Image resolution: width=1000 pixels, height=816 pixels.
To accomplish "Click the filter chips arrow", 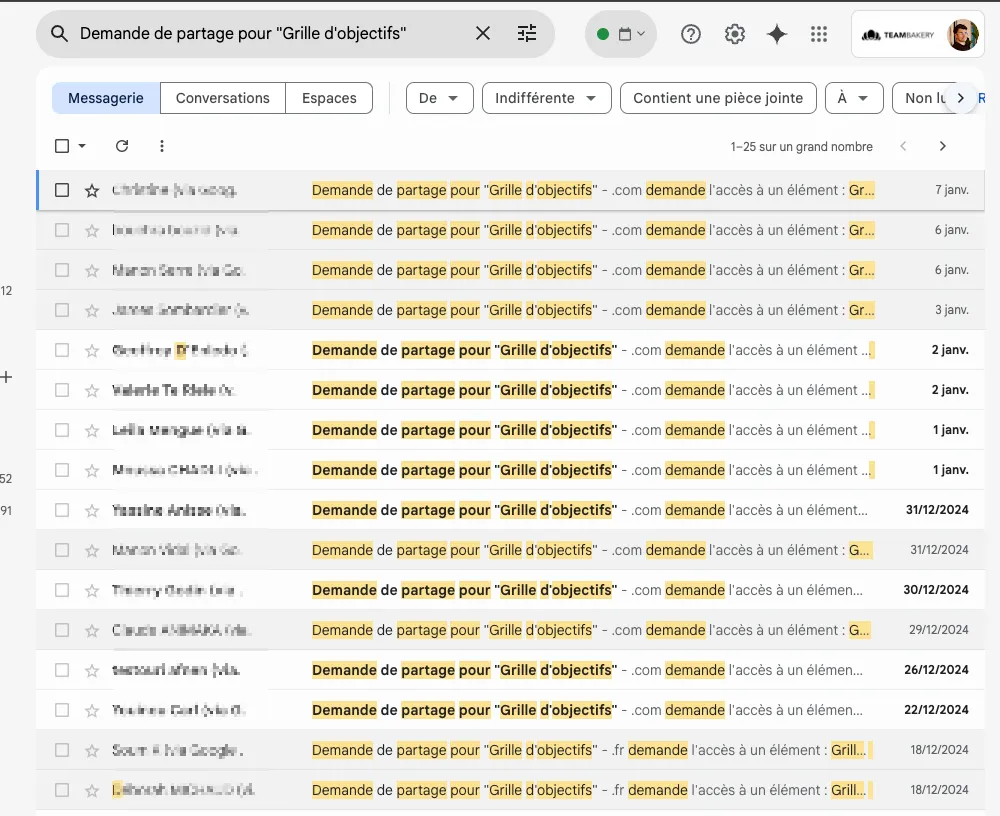I will tap(960, 98).
